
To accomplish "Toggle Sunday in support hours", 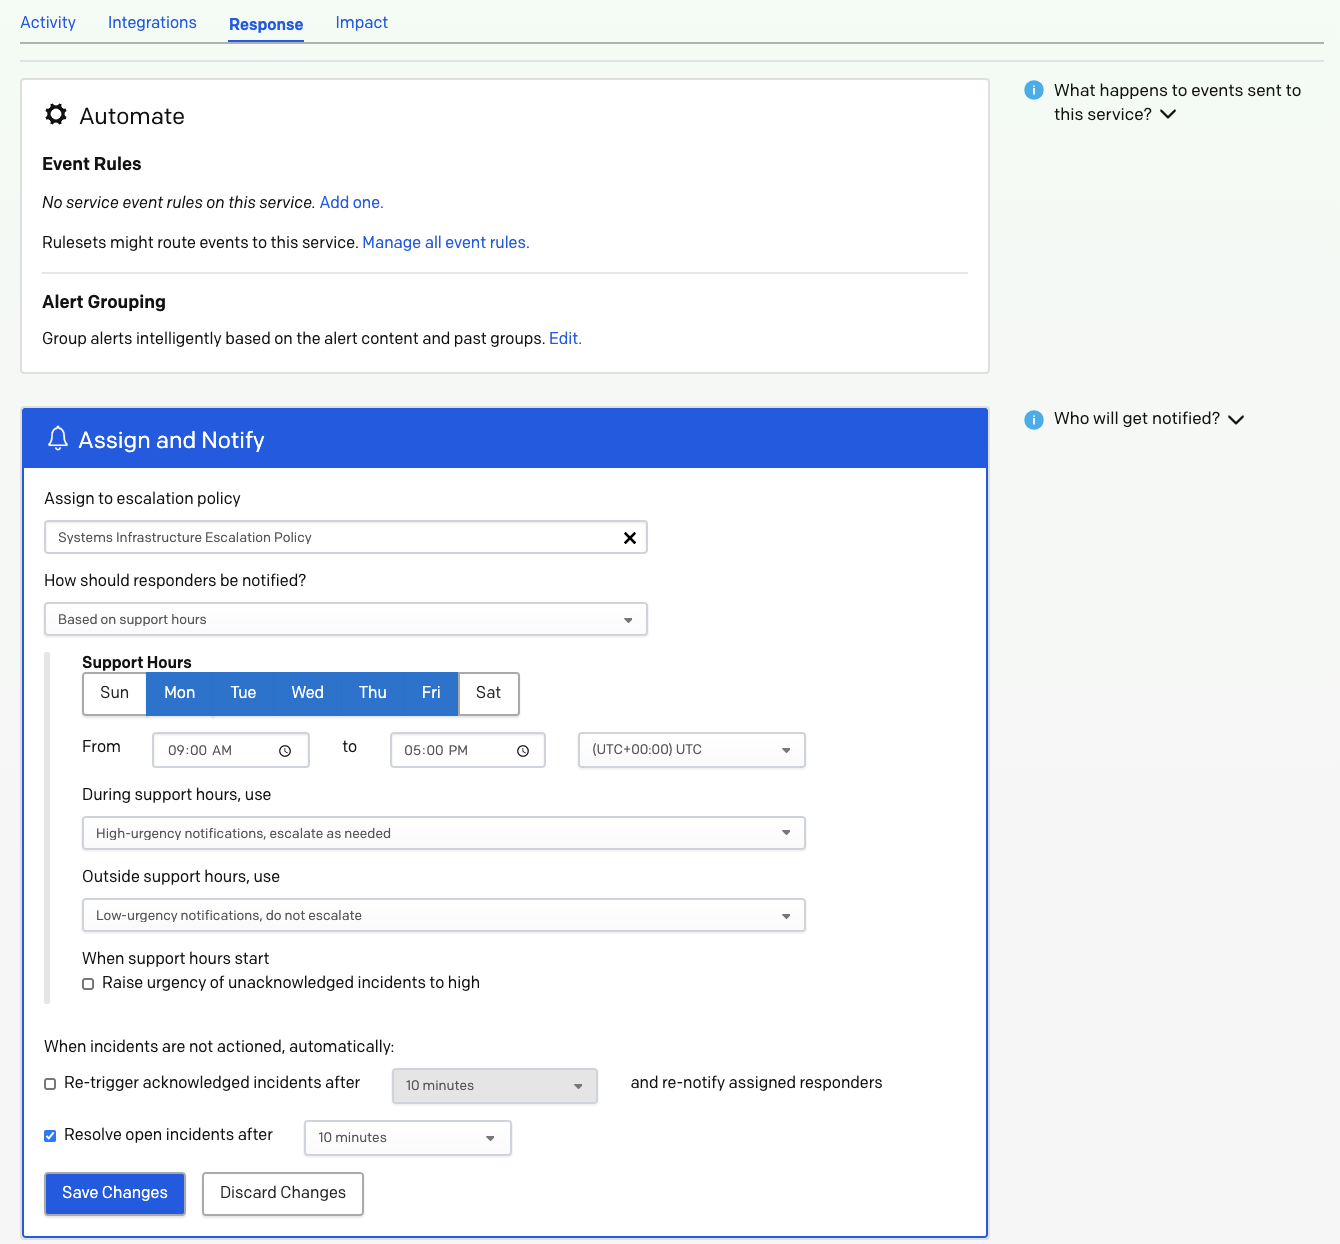I will tap(114, 693).
